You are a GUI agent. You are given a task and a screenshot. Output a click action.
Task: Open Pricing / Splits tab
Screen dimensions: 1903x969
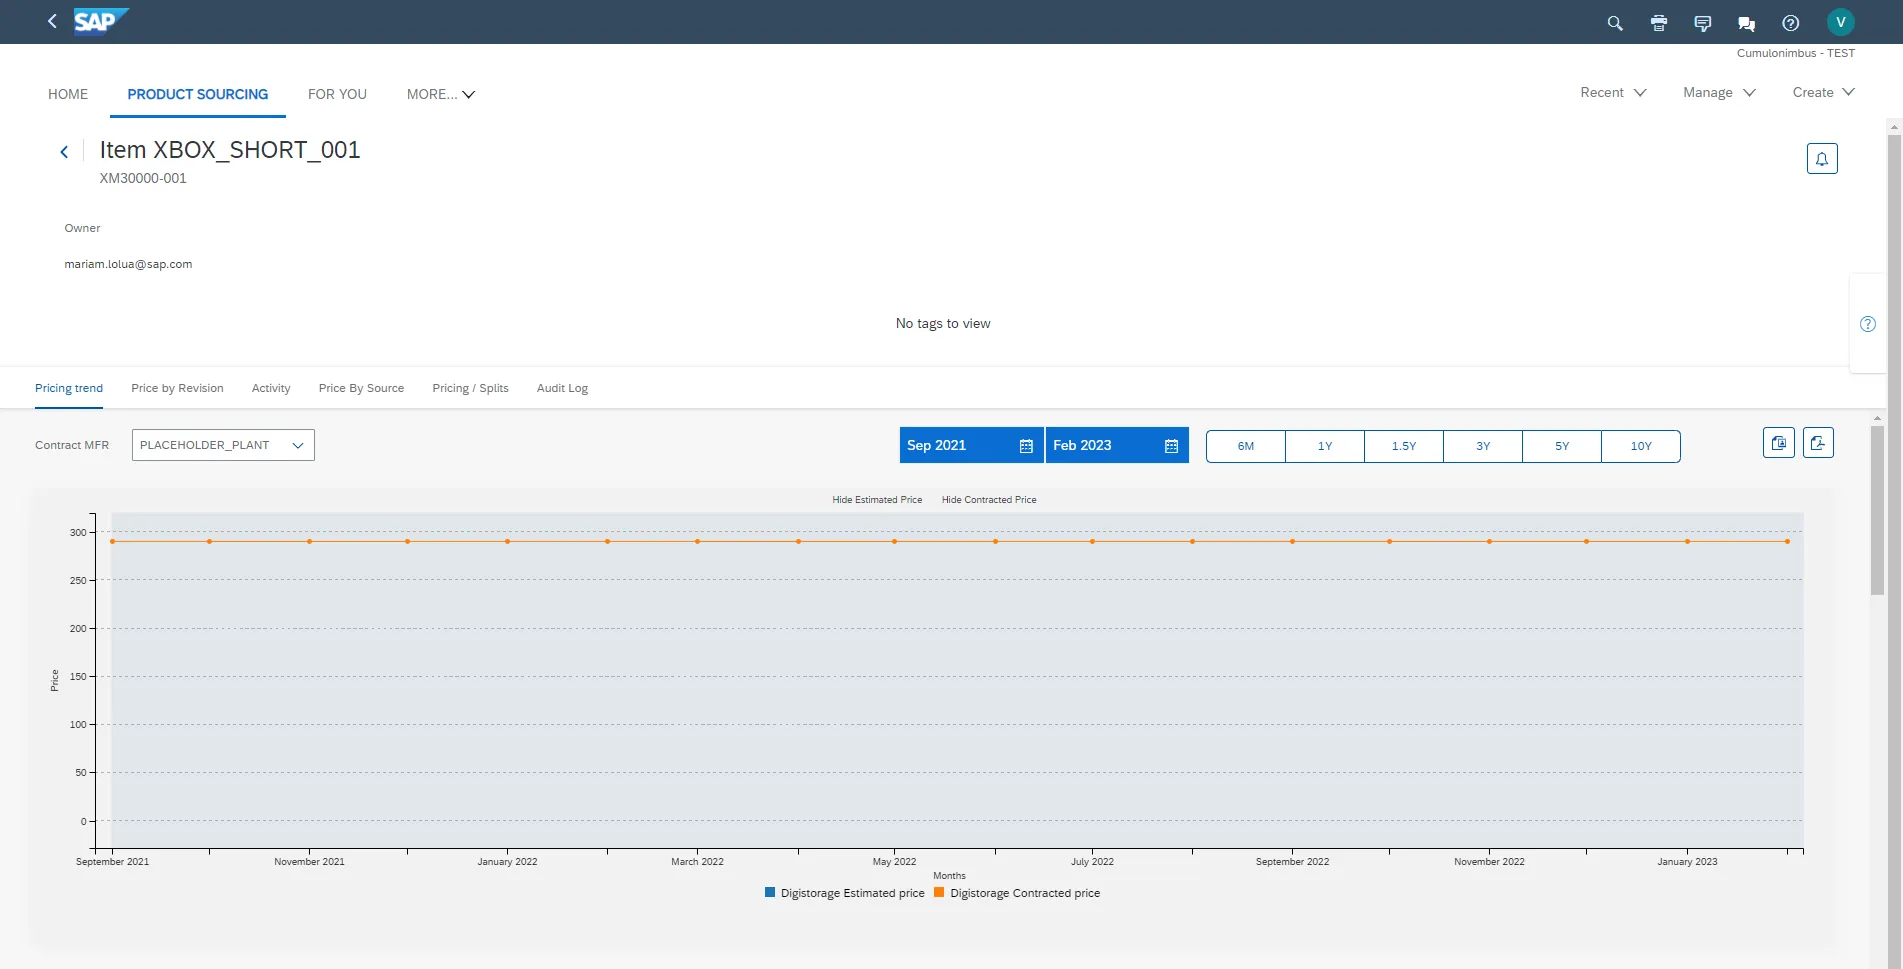[x=470, y=388]
